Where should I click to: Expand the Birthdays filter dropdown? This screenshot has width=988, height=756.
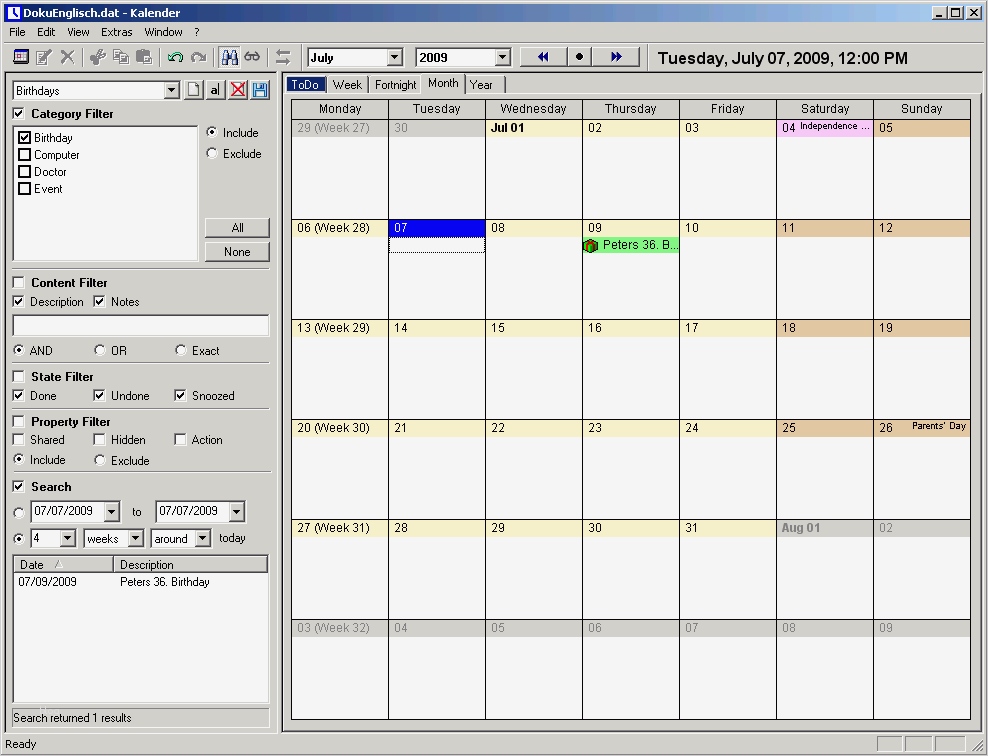click(x=171, y=91)
